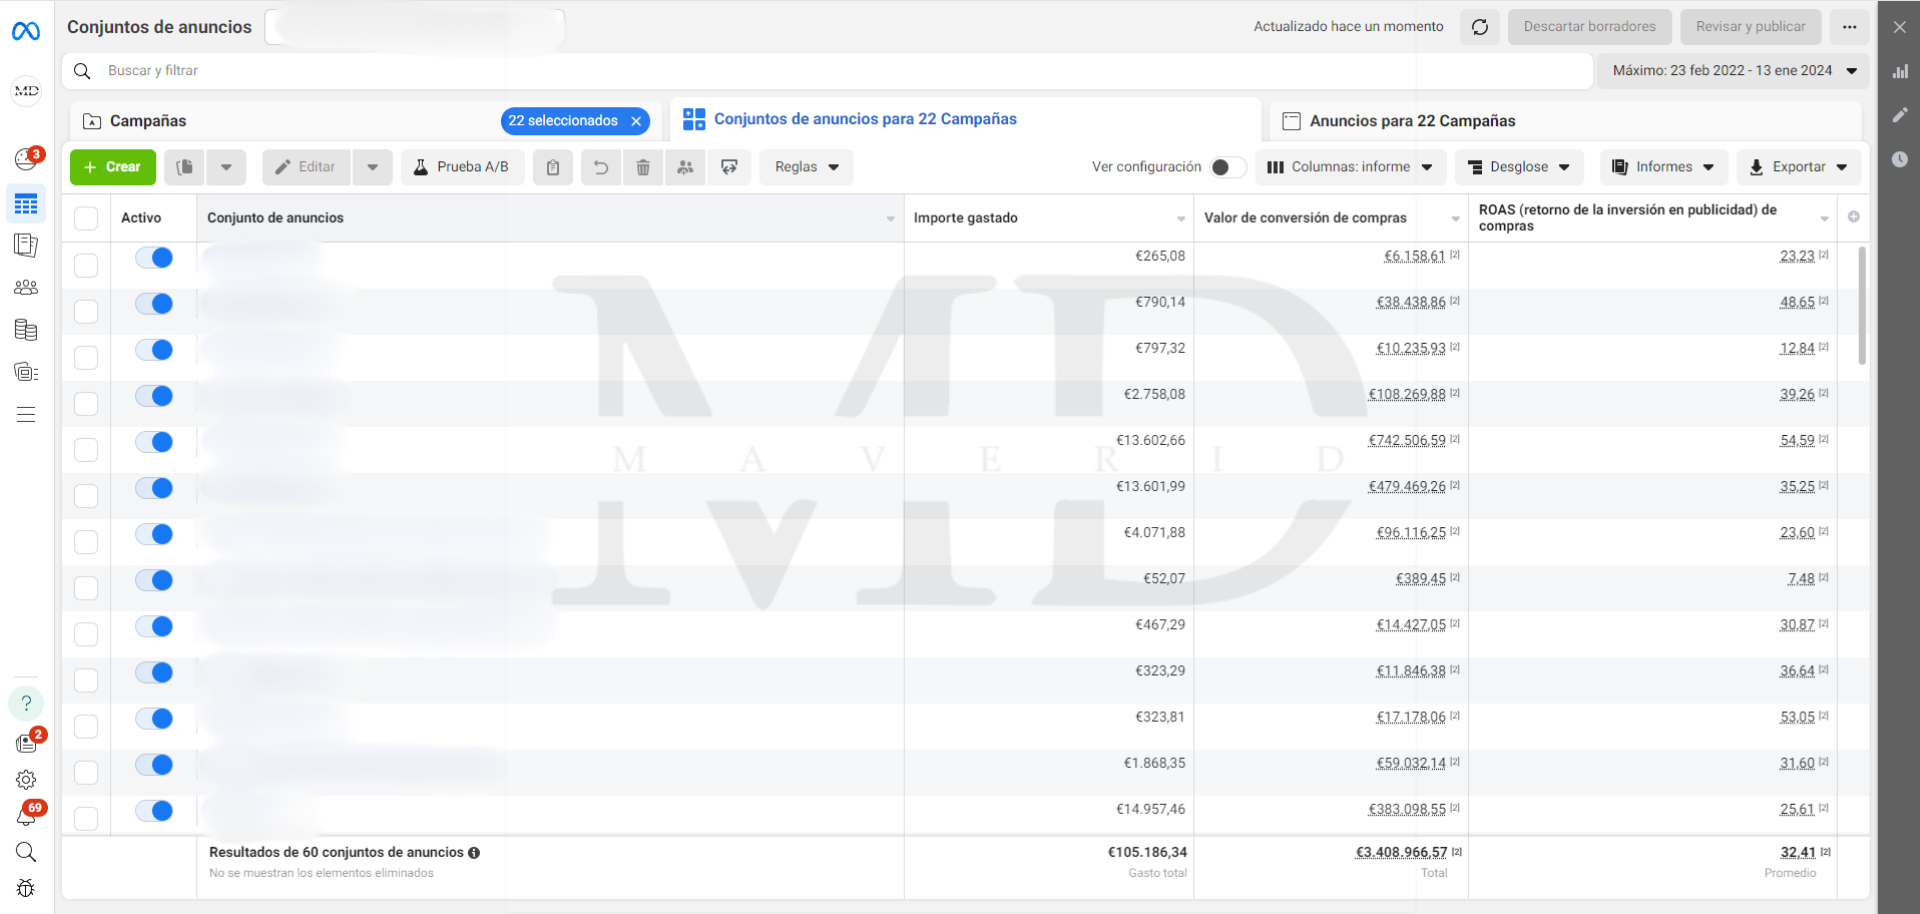Screen dimensions: 1920x914
Task: Open the audiences icon in left sidebar
Action: pyautogui.click(x=26, y=288)
